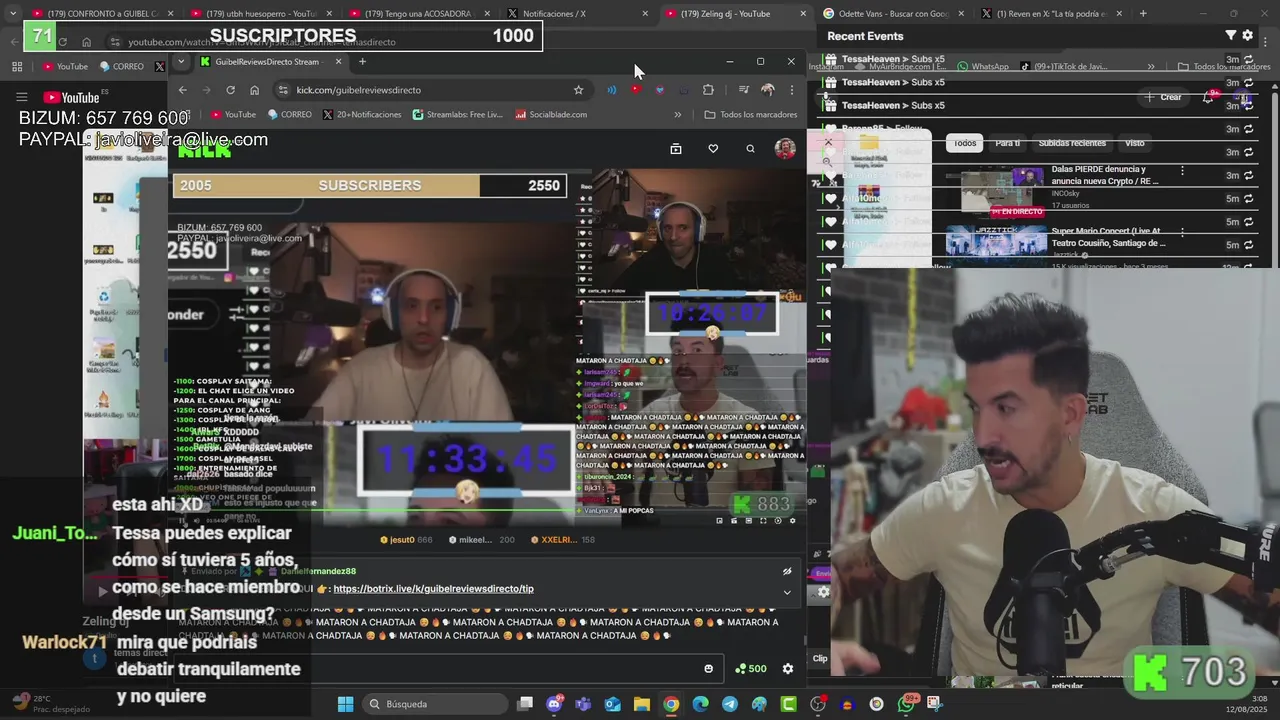Open Discord from the Windows taskbar
The image size is (1280, 720).
555,704
